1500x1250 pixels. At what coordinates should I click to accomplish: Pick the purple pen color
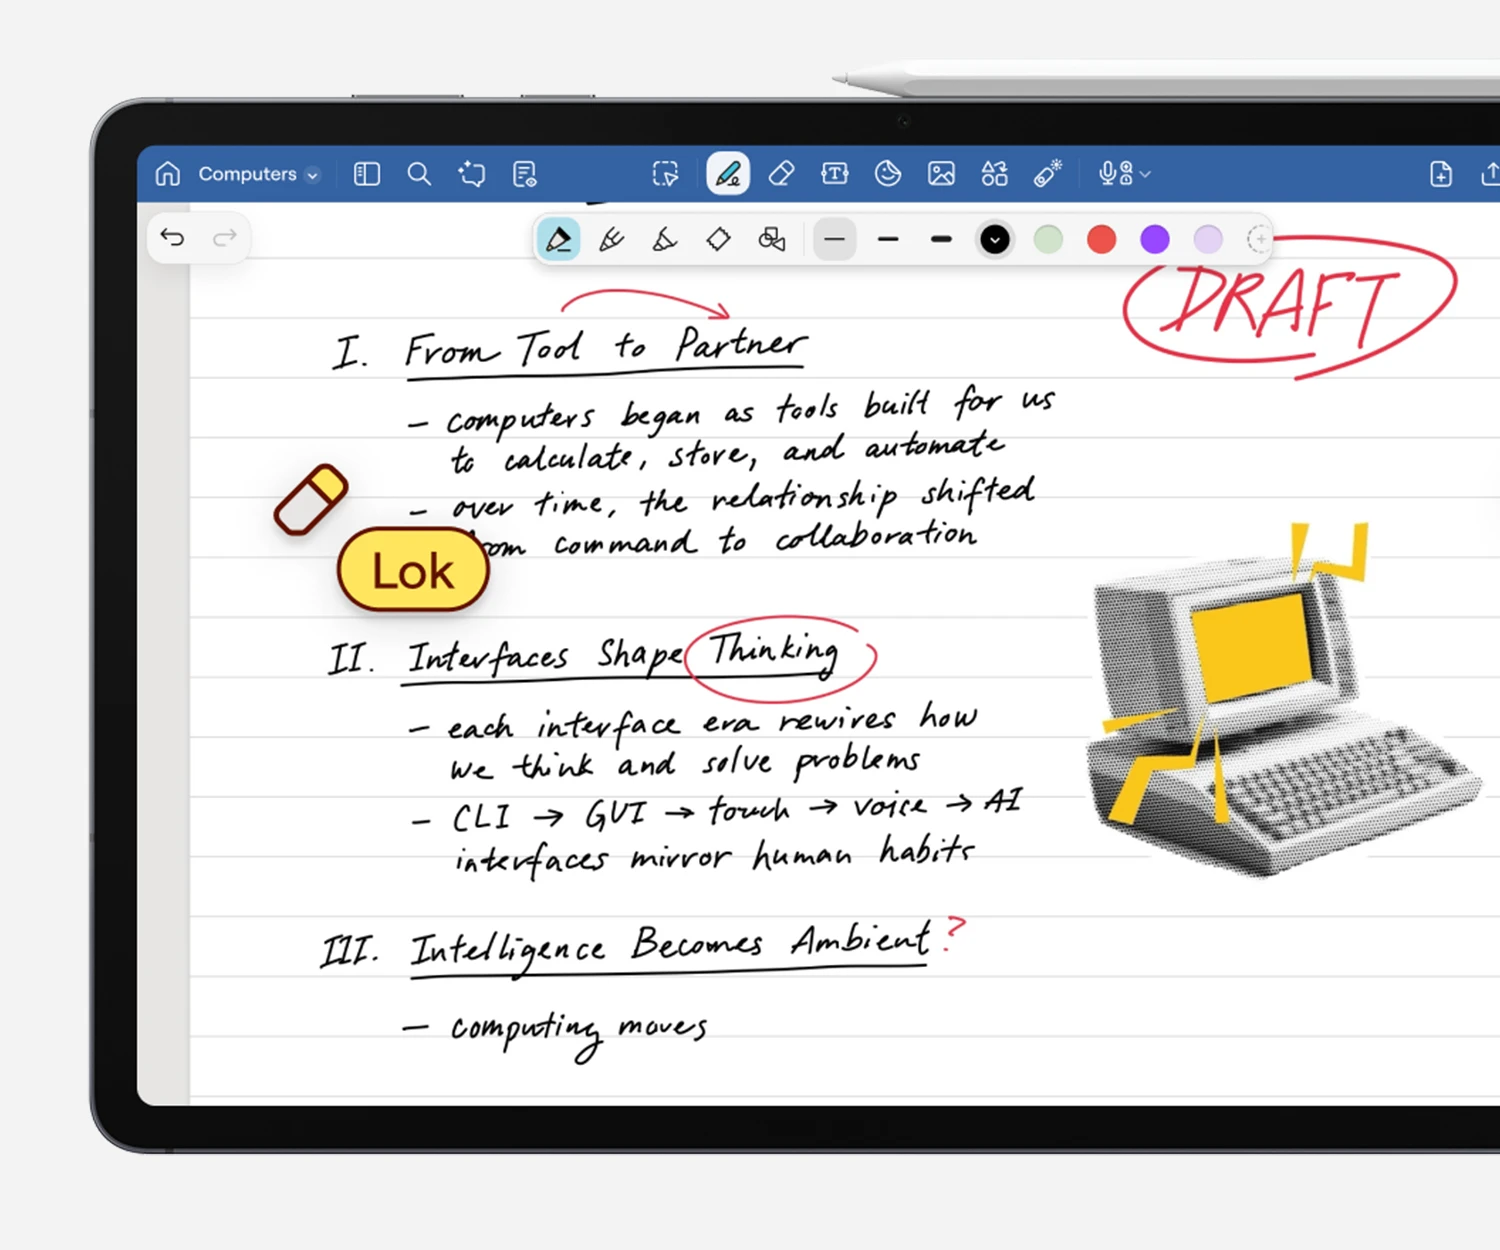pyautogui.click(x=1155, y=240)
